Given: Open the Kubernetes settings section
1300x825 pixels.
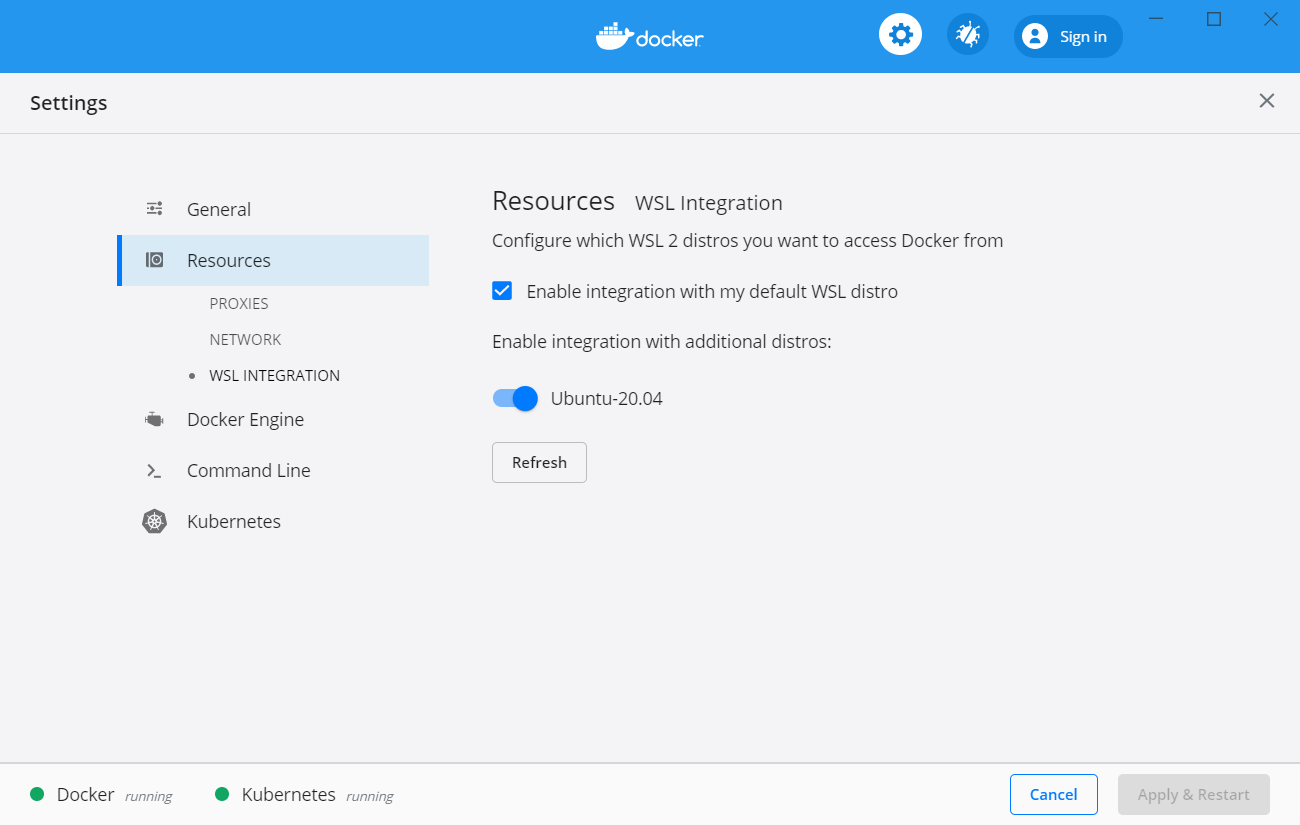Looking at the screenshot, I should pyautogui.click(x=273, y=521).
